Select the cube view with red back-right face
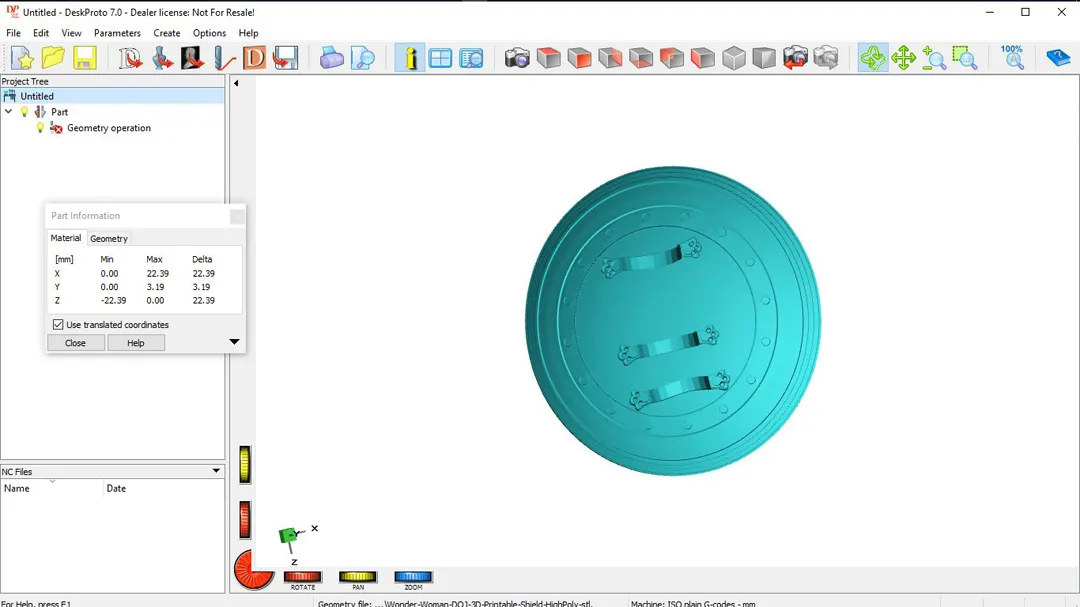 pyautogui.click(x=610, y=58)
